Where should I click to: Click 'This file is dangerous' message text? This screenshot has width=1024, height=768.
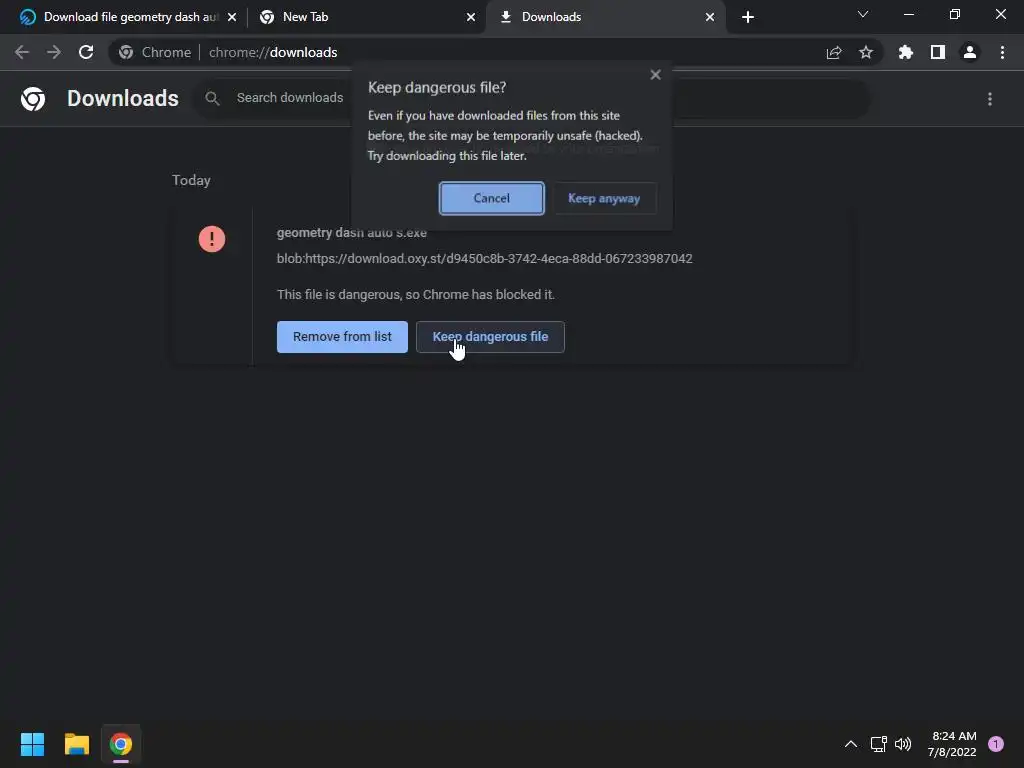coord(416,295)
